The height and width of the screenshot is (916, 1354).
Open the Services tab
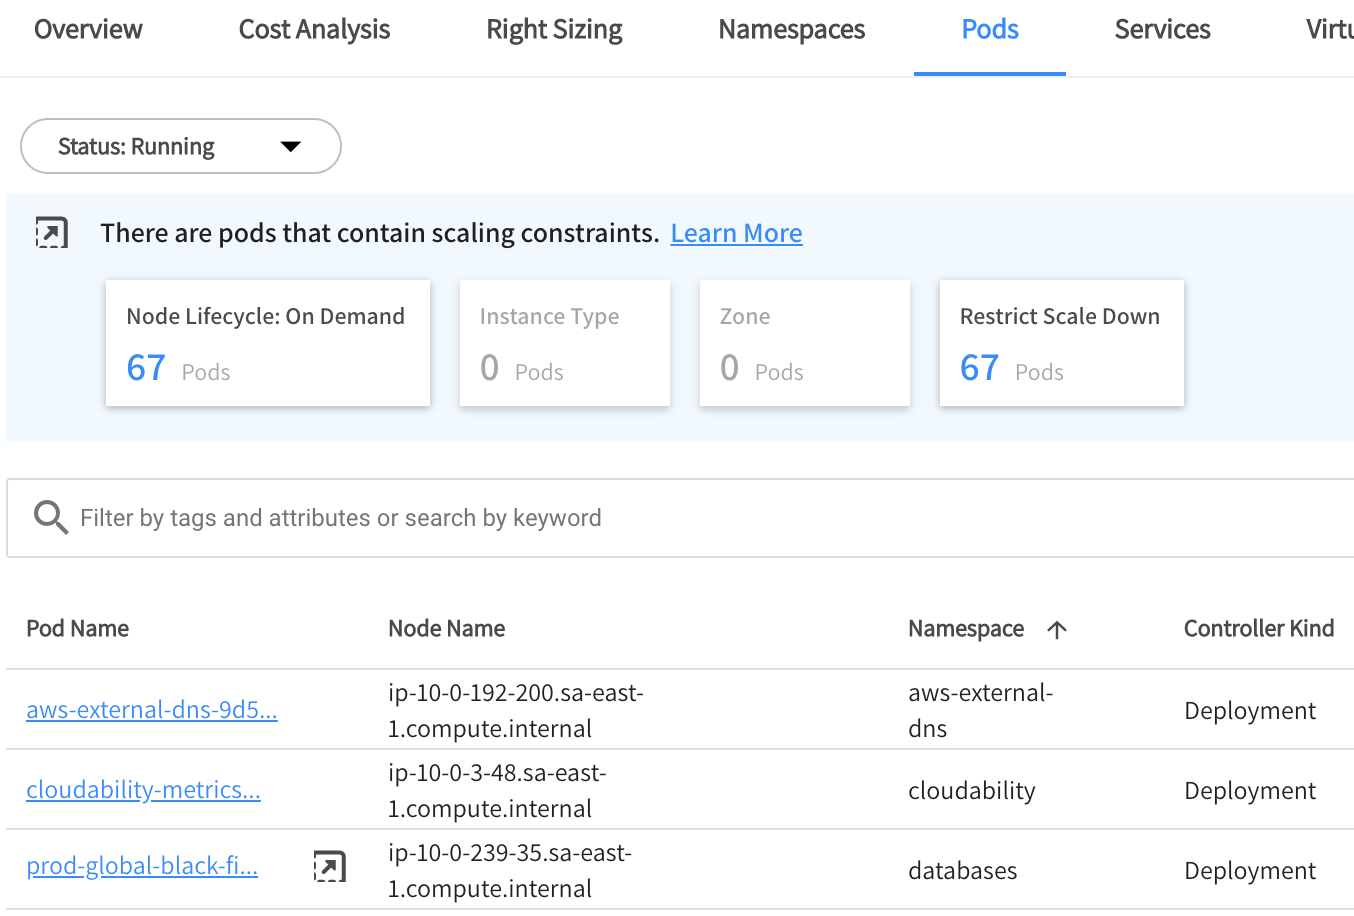coord(1162,30)
